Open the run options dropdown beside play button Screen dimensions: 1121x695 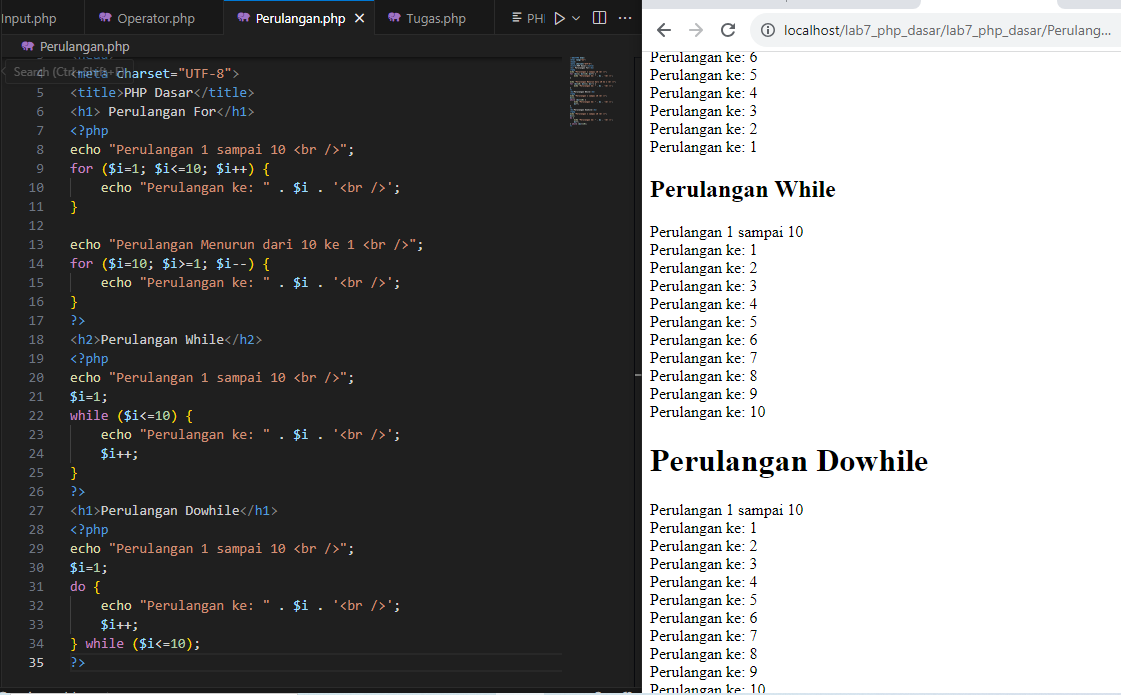[576, 17]
